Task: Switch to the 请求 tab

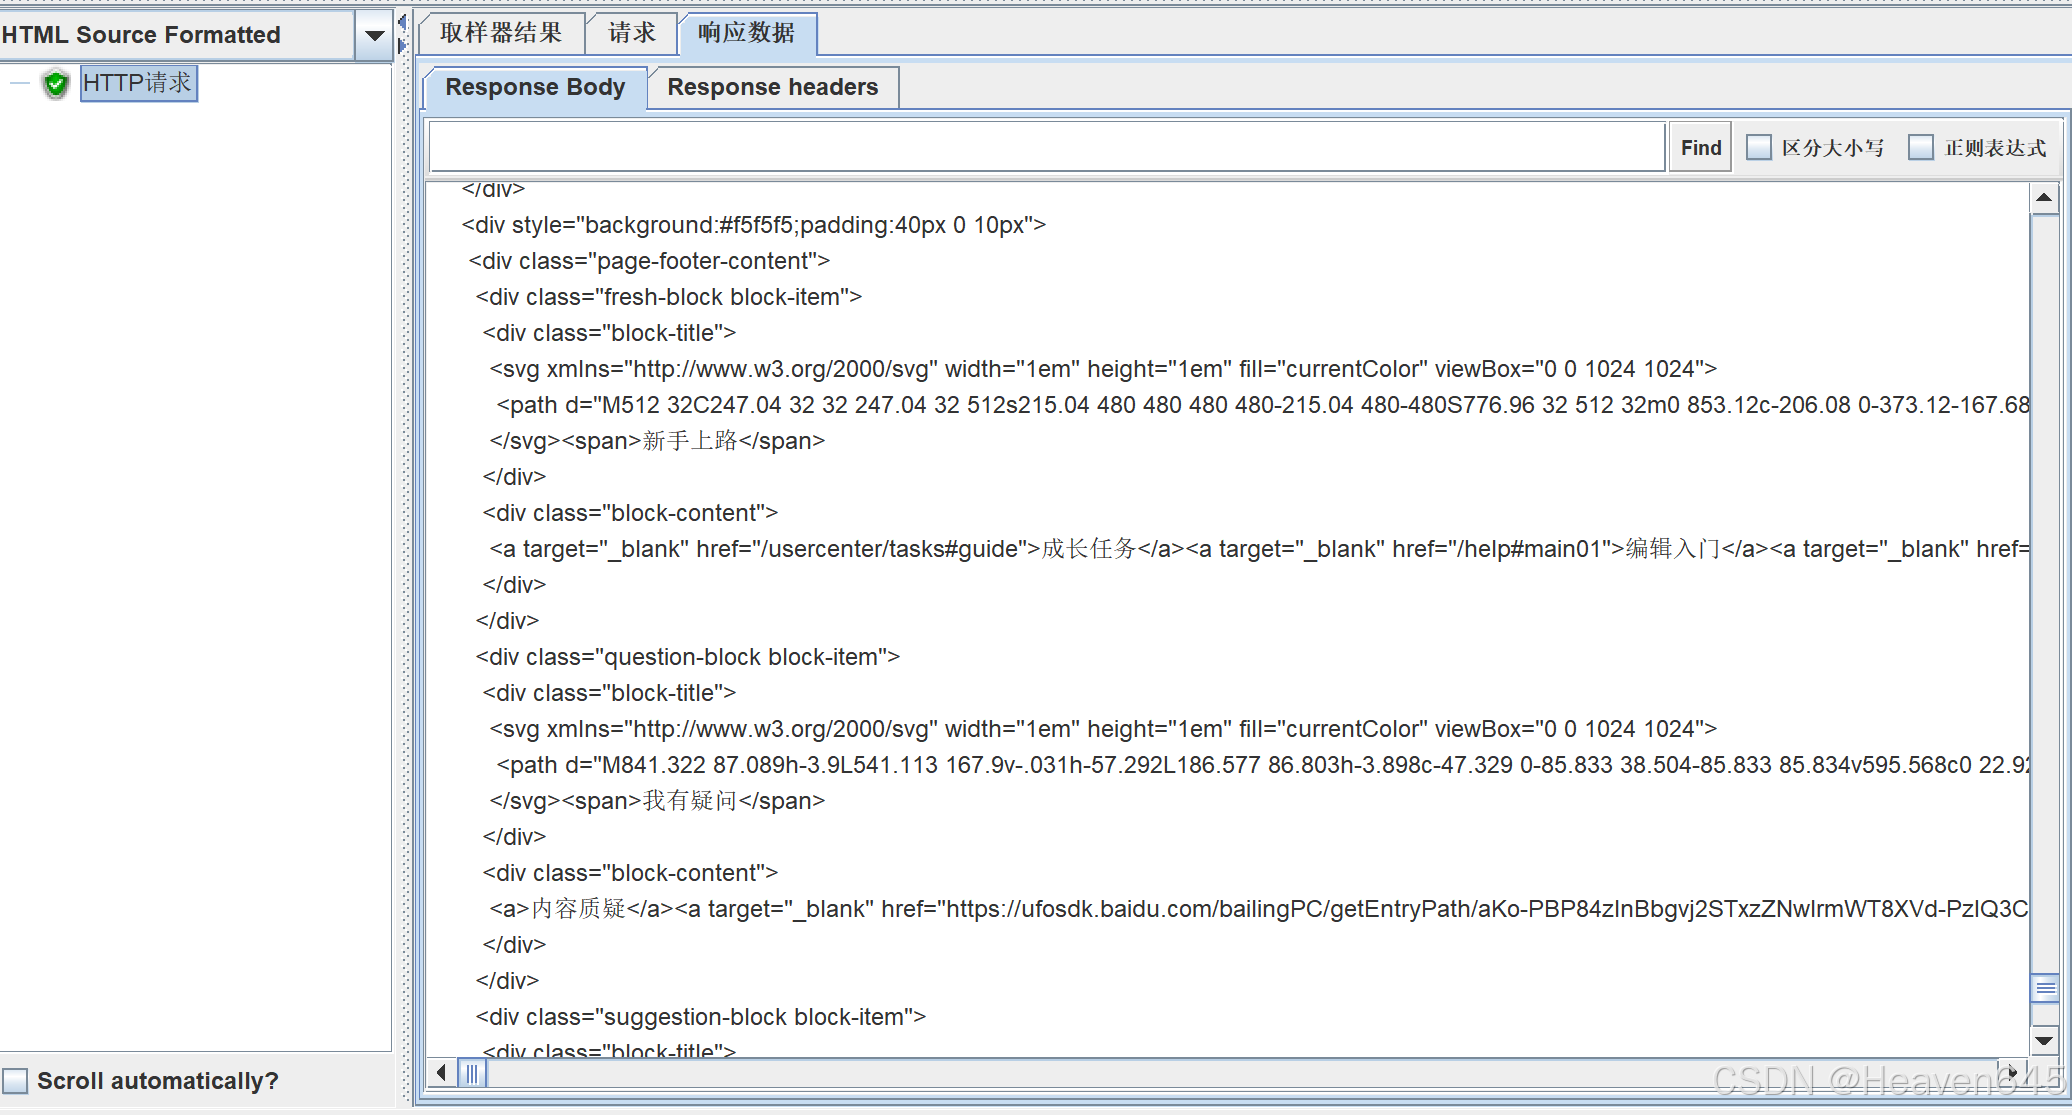Action: 630,33
